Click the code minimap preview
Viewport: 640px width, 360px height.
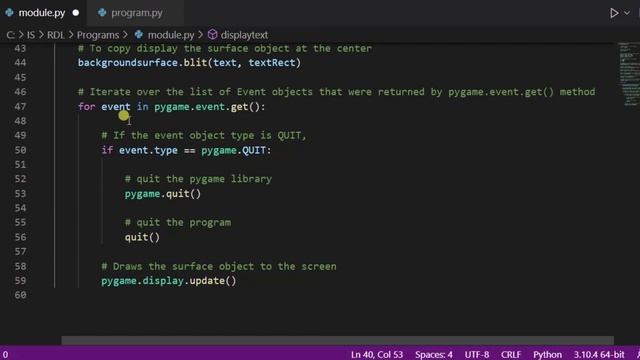pyautogui.click(x=629, y=74)
